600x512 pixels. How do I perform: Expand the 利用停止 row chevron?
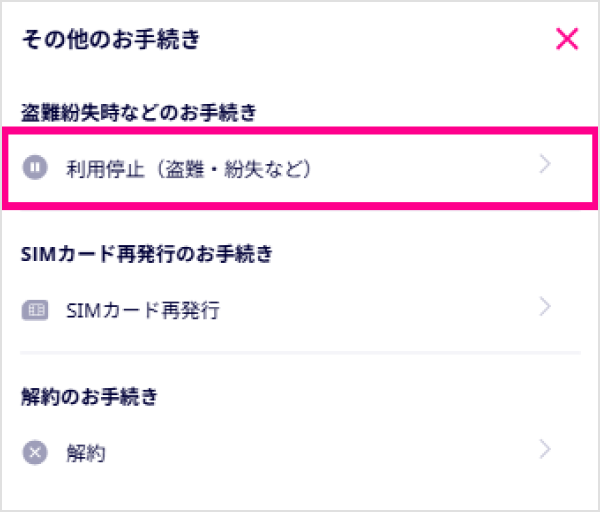[545, 165]
